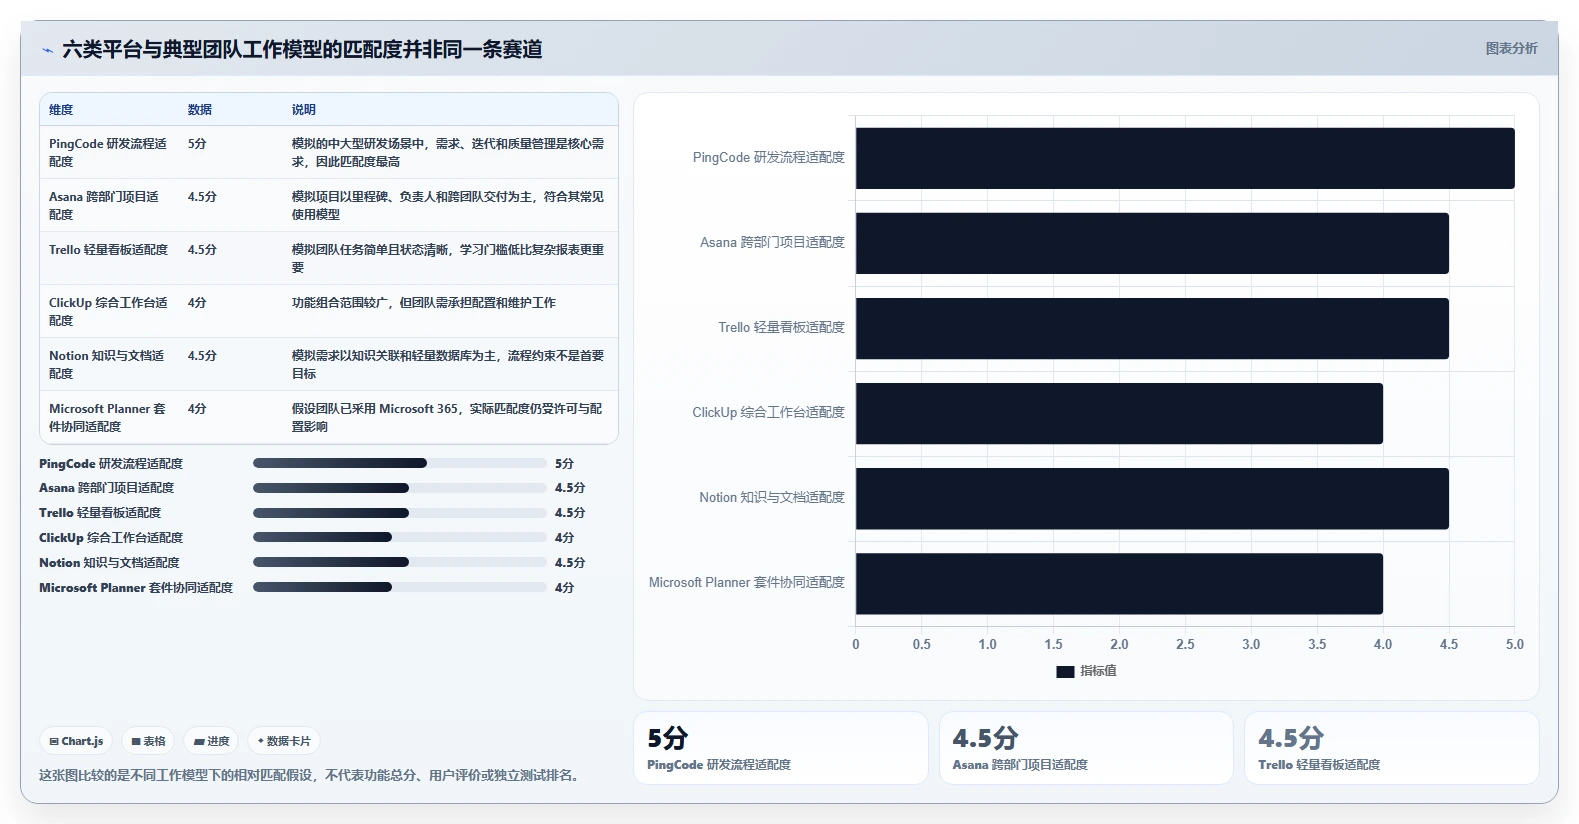Click the PingCode label in the progress list
The image size is (1579, 824).
tap(111, 464)
